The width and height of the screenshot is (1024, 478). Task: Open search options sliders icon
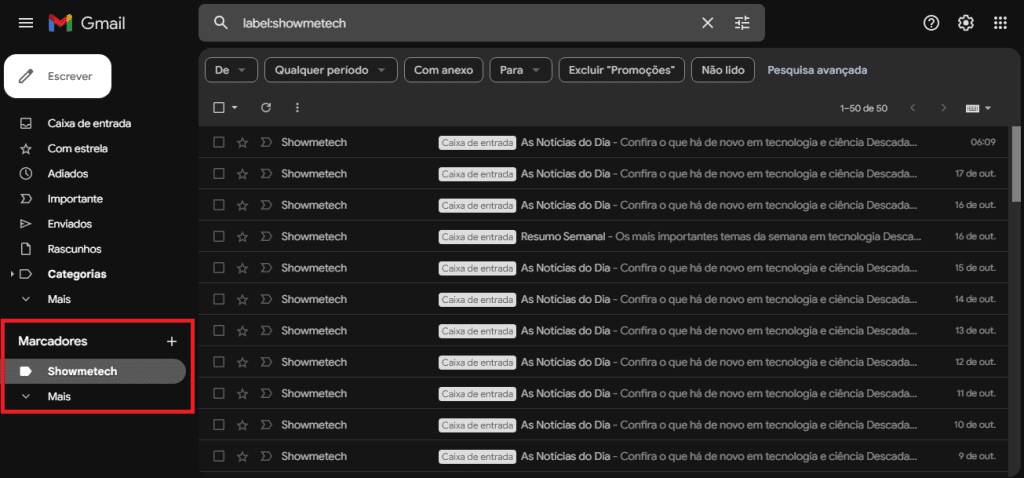coord(743,24)
